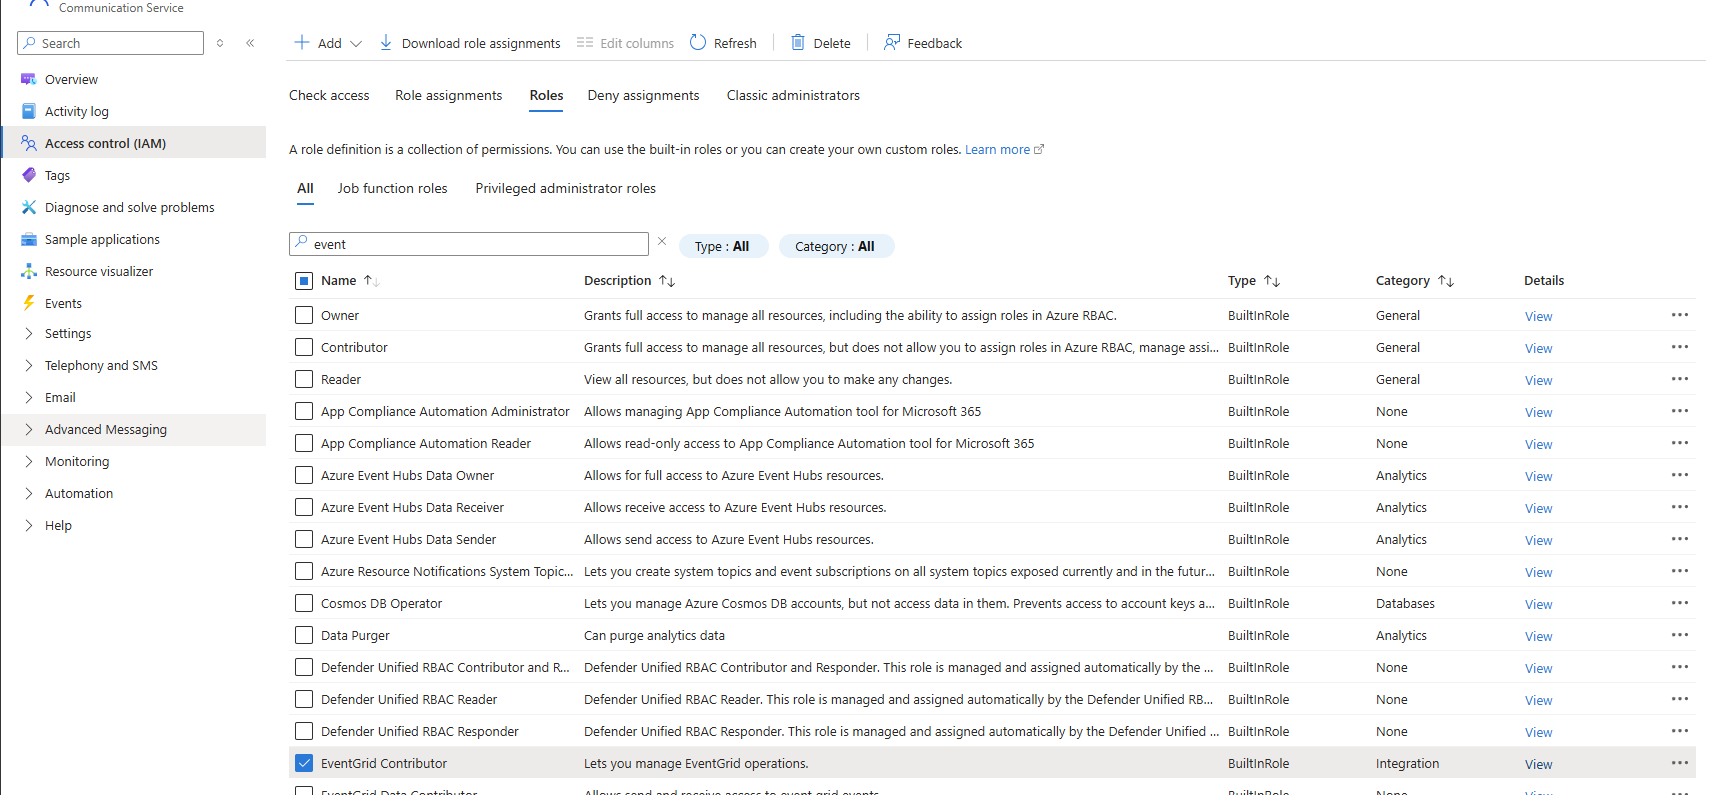Click the Delete trash icon

(798, 42)
